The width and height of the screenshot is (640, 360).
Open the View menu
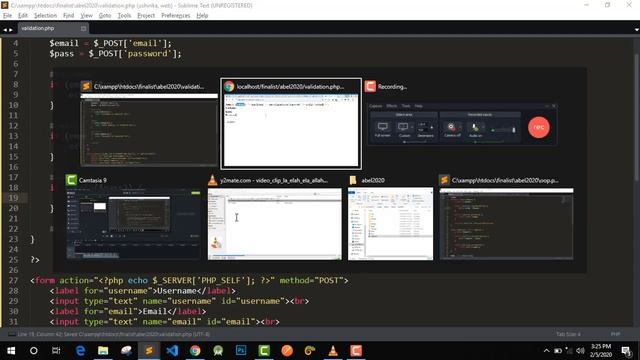click(87, 16)
